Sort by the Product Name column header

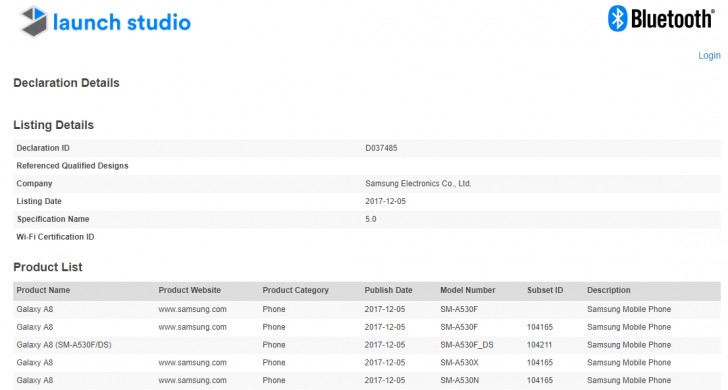[43, 290]
